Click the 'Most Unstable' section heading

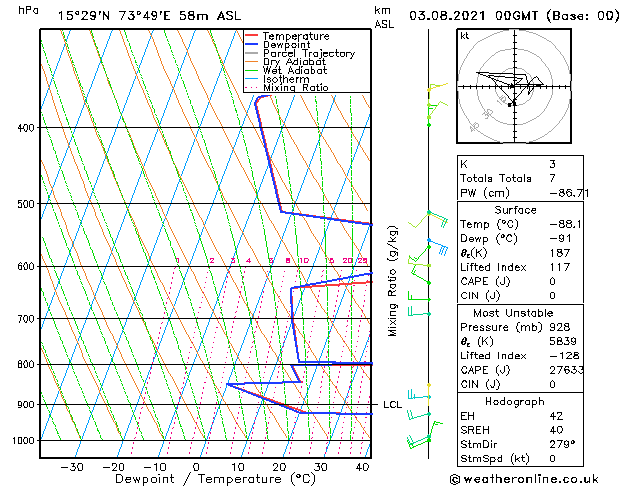pyautogui.click(x=513, y=313)
